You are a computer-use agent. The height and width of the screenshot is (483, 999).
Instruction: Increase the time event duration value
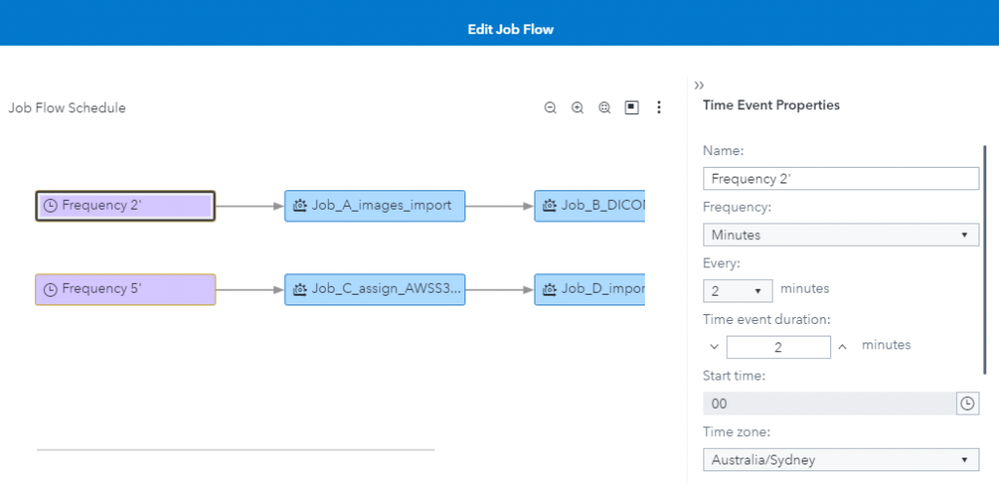click(843, 347)
